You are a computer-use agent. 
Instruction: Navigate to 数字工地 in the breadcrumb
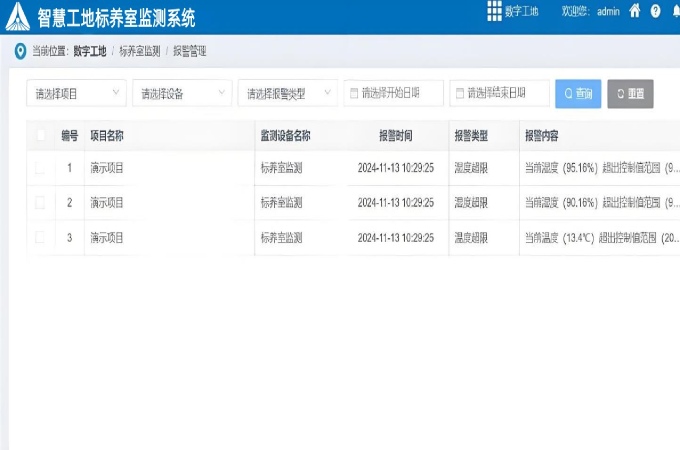click(91, 51)
